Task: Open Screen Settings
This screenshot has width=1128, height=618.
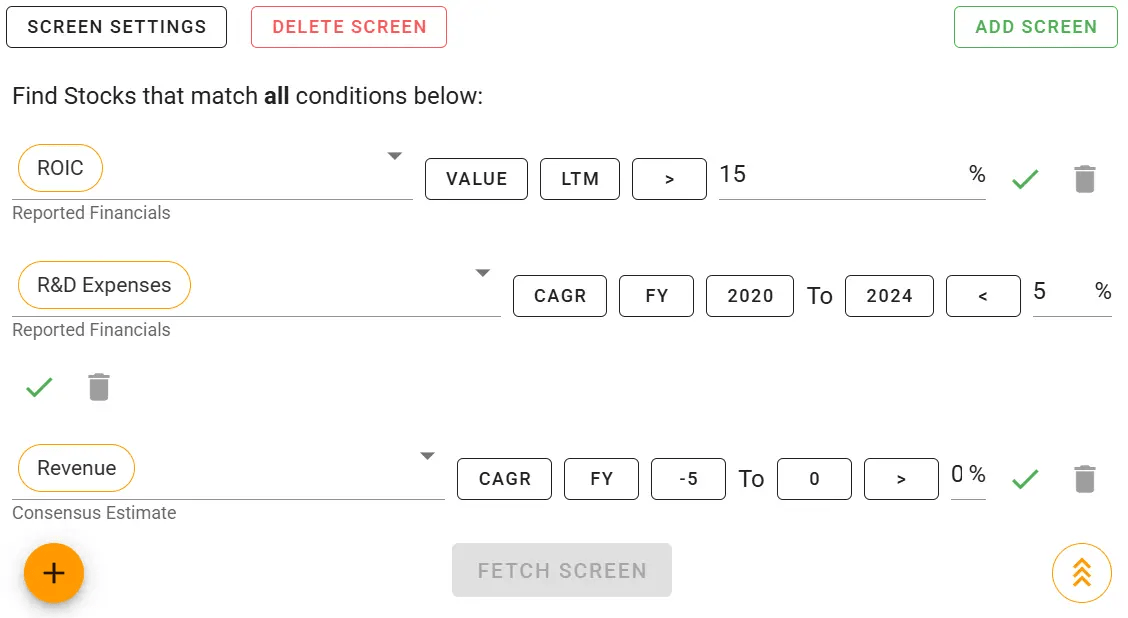Action: pos(116,27)
